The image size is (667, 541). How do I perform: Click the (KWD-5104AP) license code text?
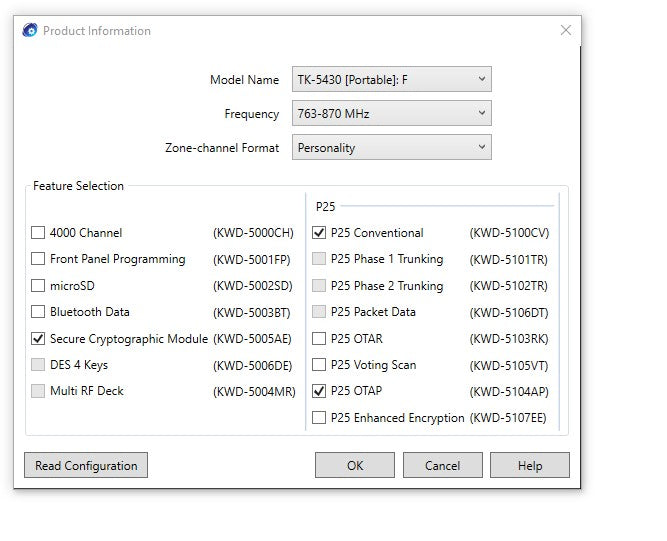pyautogui.click(x=509, y=392)
